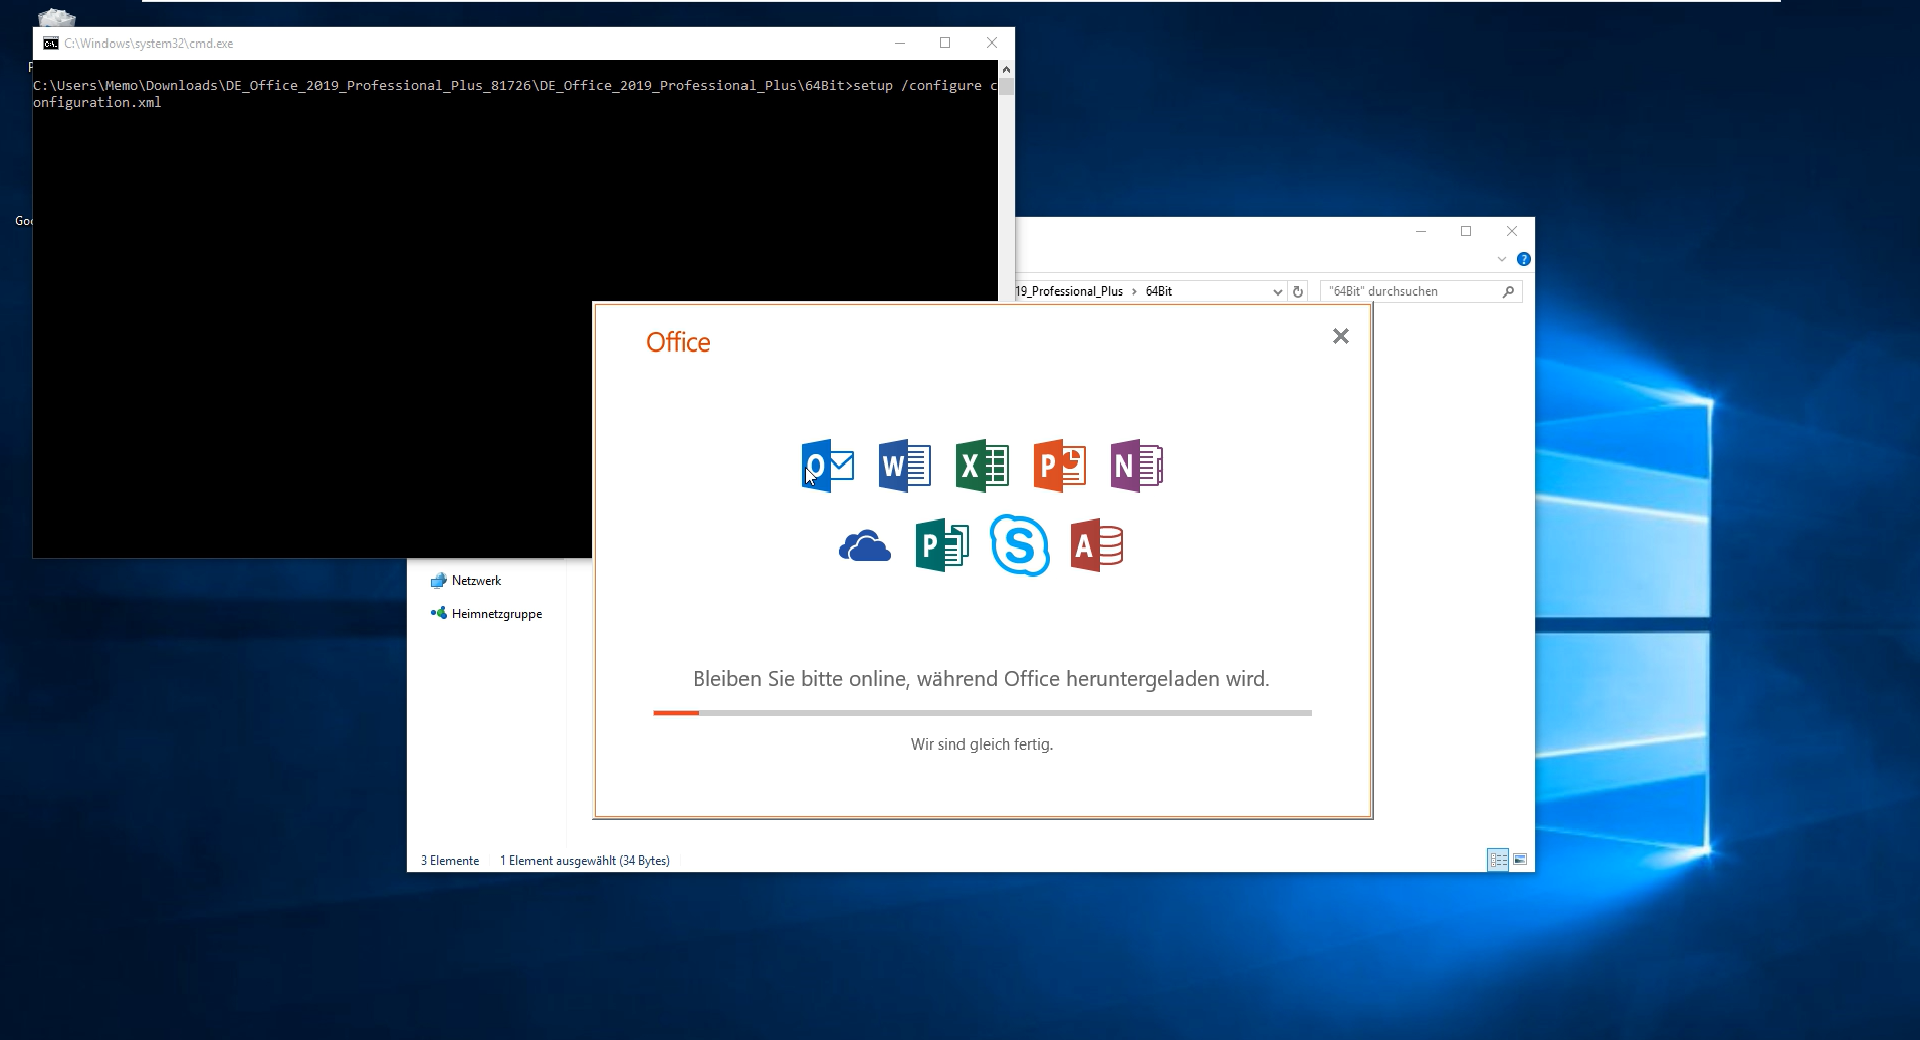Click the Skype icon in Office installer

[1020, 546]
